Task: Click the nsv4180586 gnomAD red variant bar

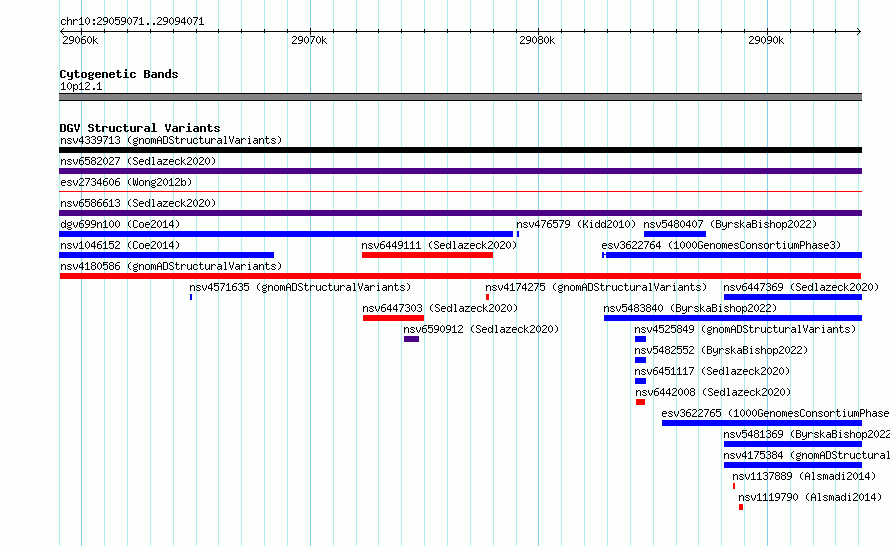Action: (x=460, y=276)
